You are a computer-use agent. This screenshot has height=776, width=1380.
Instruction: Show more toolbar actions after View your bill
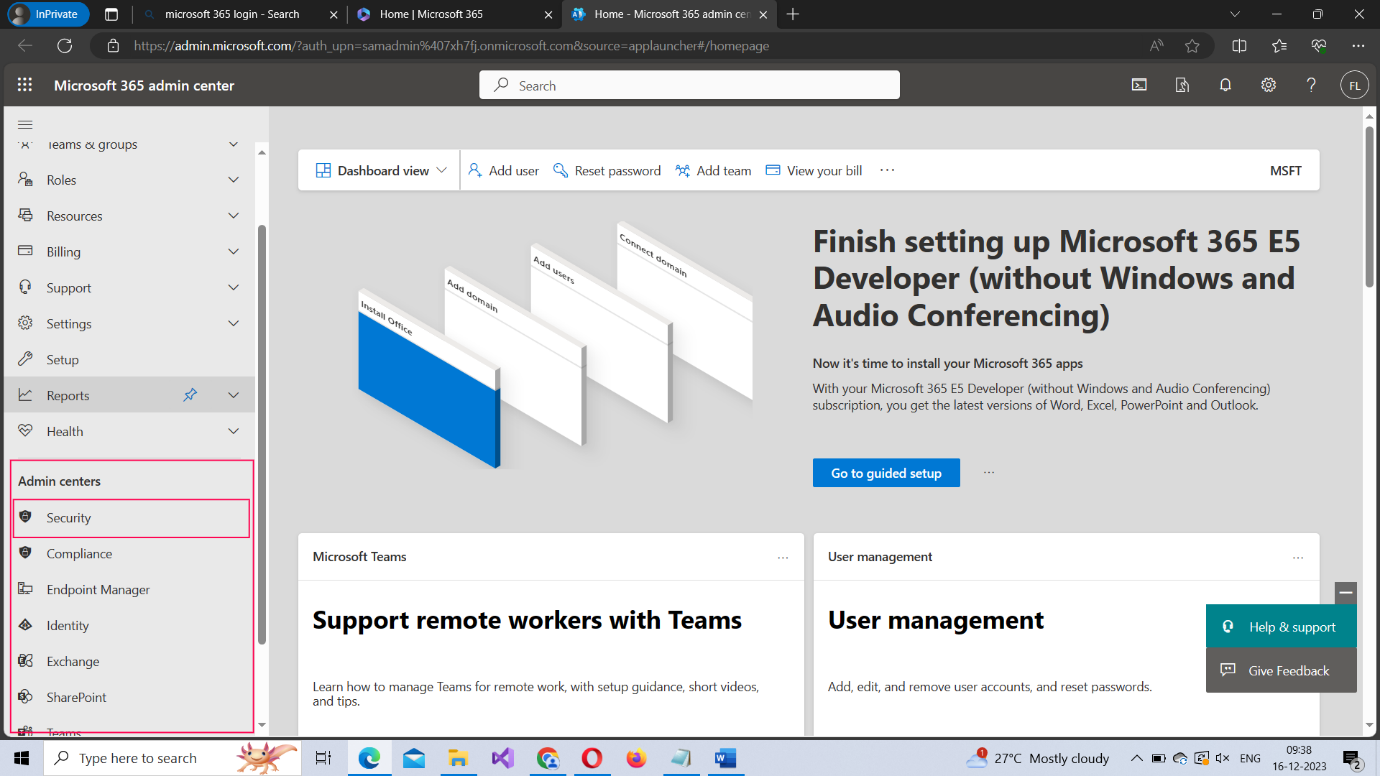coord(887,171)
